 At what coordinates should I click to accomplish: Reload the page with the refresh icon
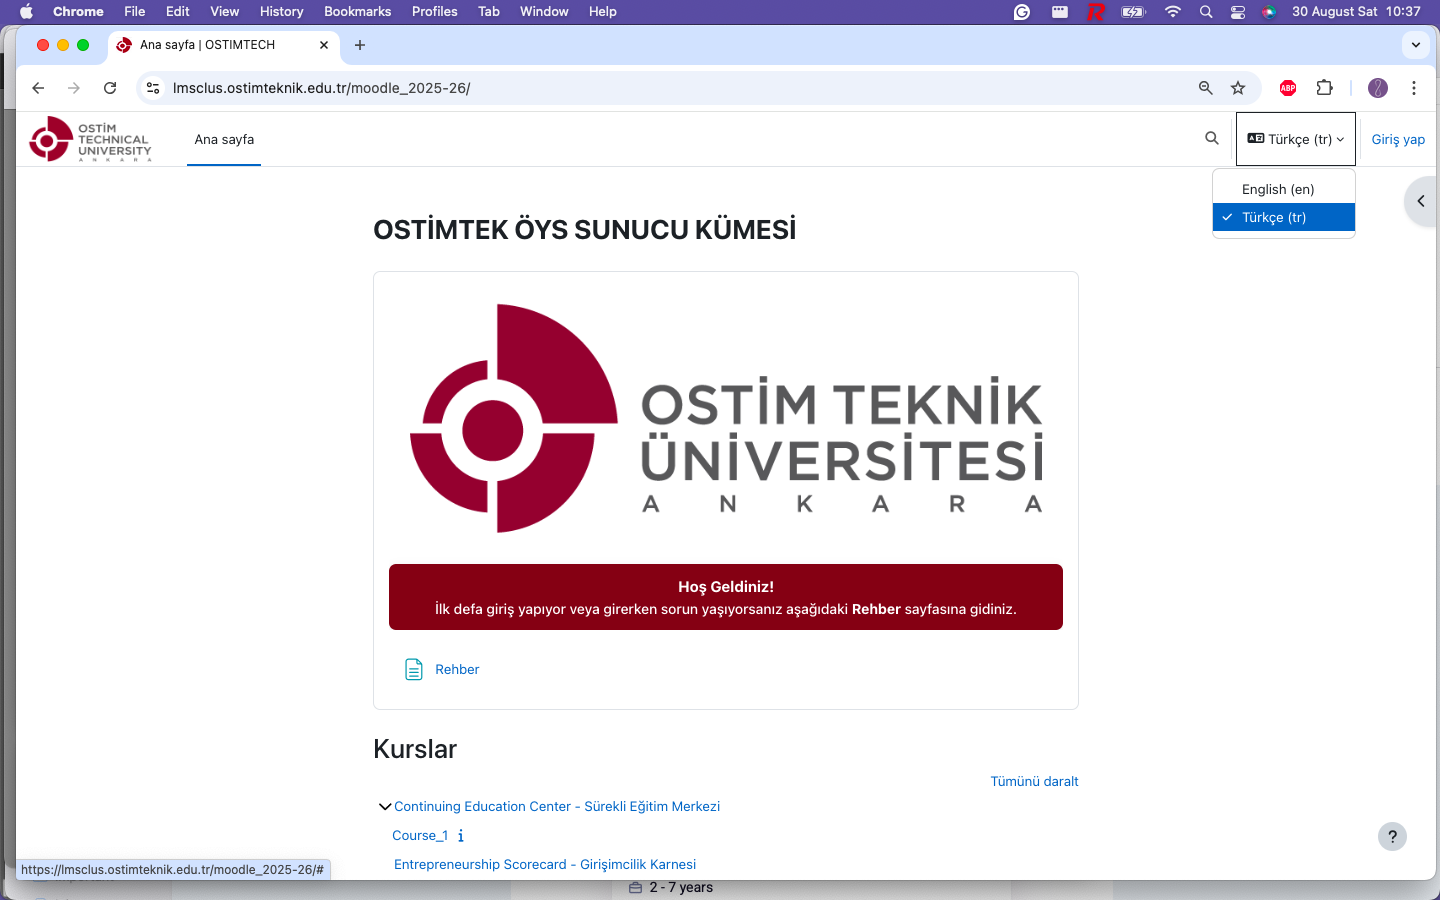click(x=110, y=88)
